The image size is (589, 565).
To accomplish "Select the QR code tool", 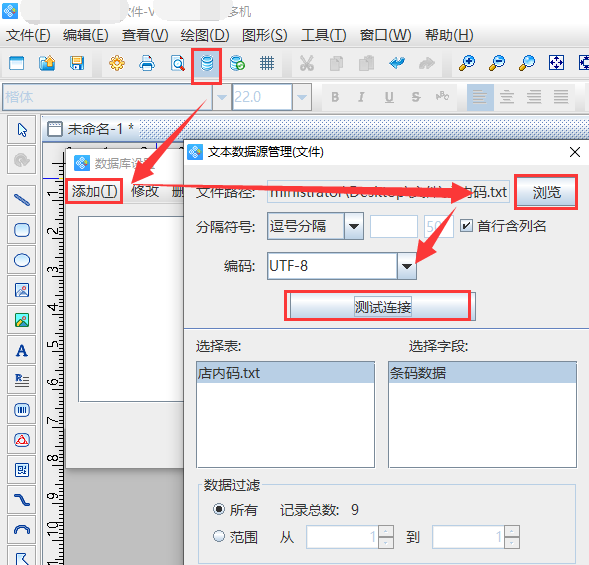I will point(22,470).
